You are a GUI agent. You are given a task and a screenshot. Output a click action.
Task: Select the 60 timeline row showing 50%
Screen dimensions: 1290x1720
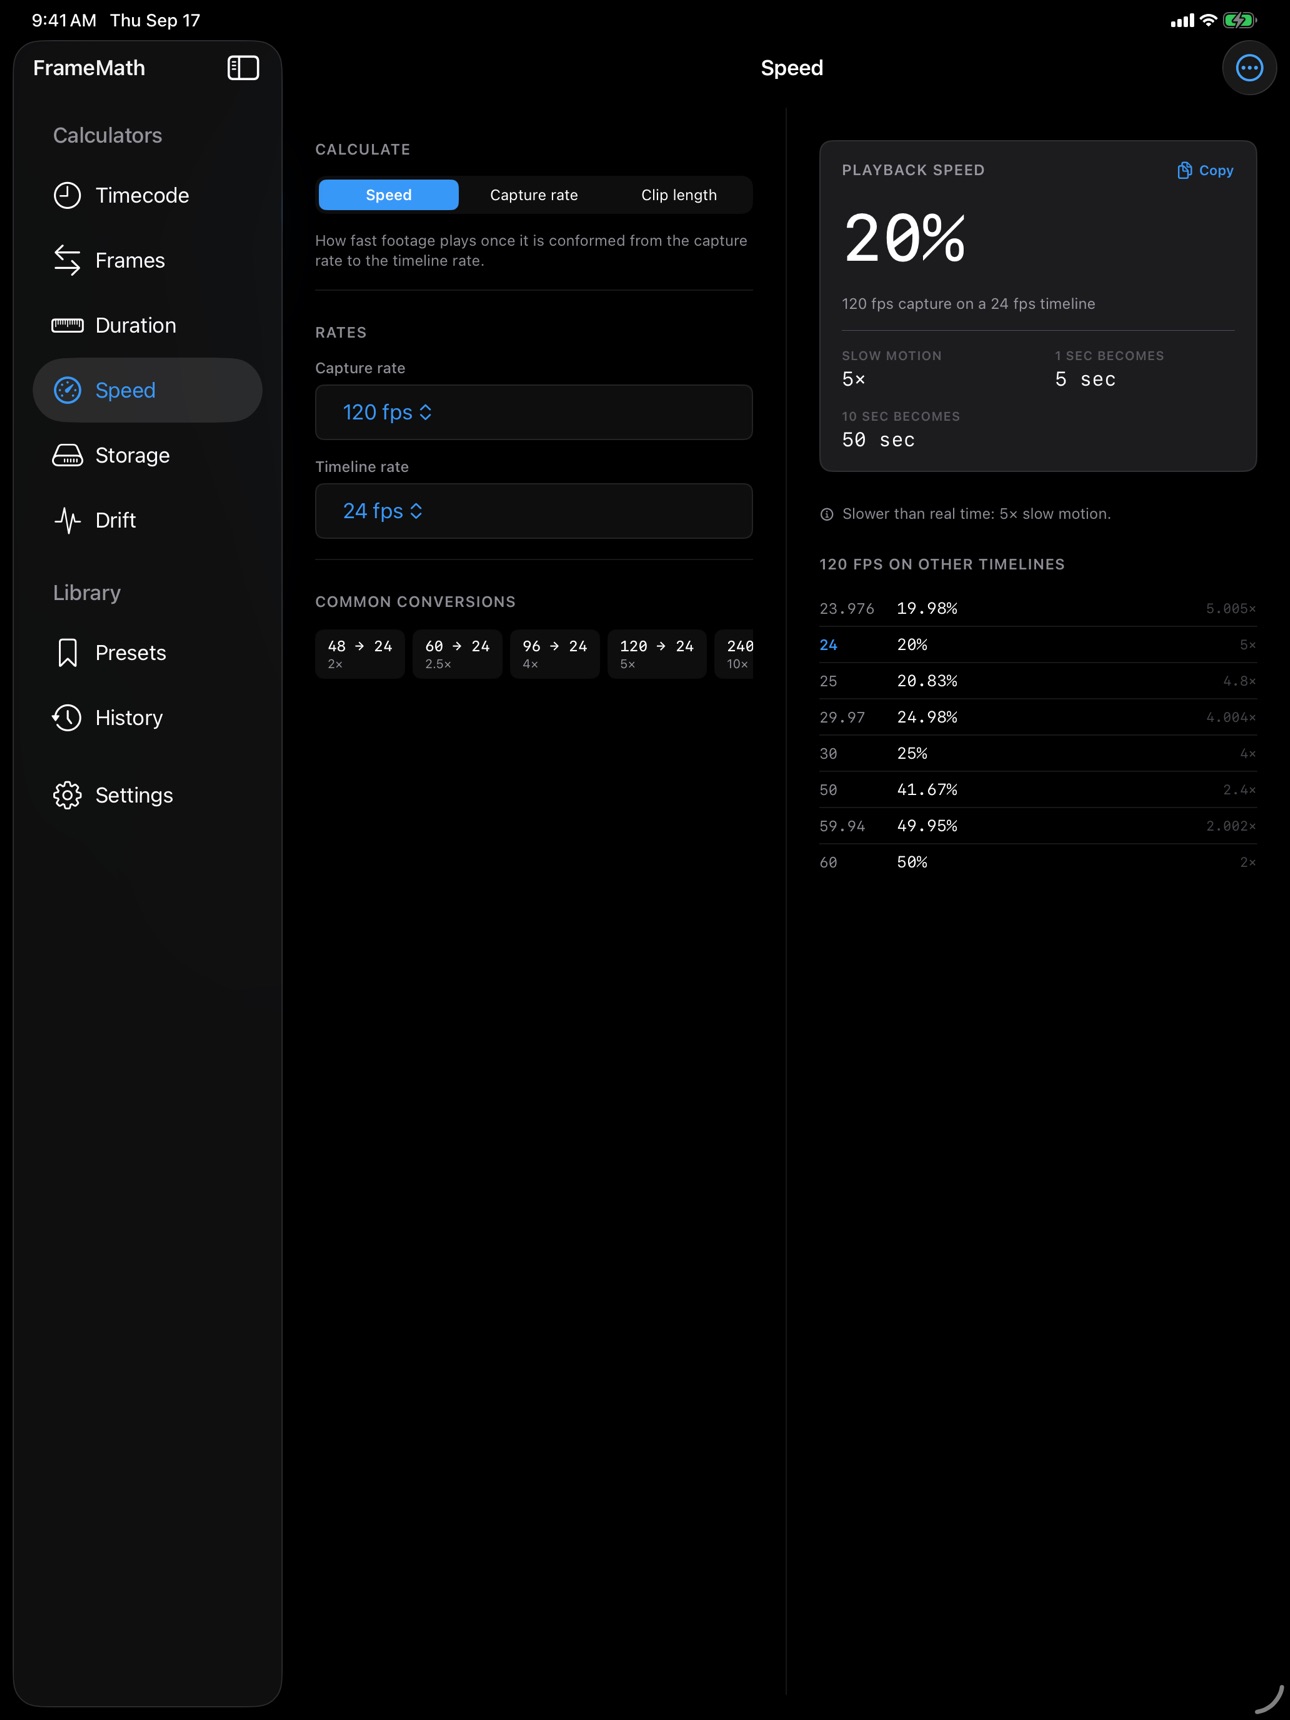click(1038, 862)
